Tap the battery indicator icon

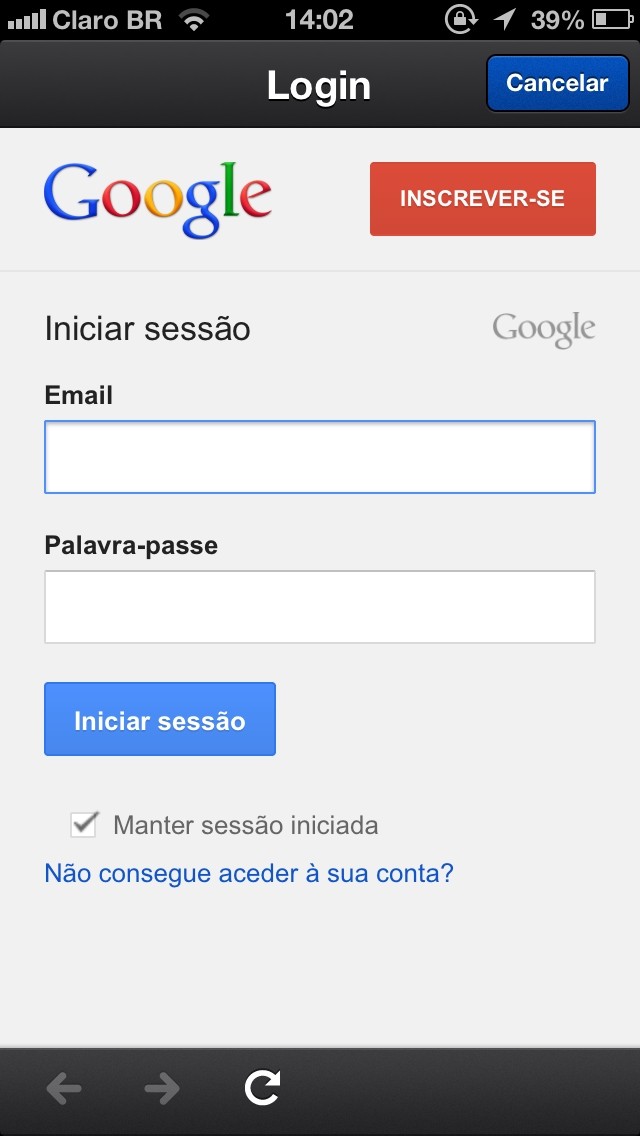coord(612,19)
